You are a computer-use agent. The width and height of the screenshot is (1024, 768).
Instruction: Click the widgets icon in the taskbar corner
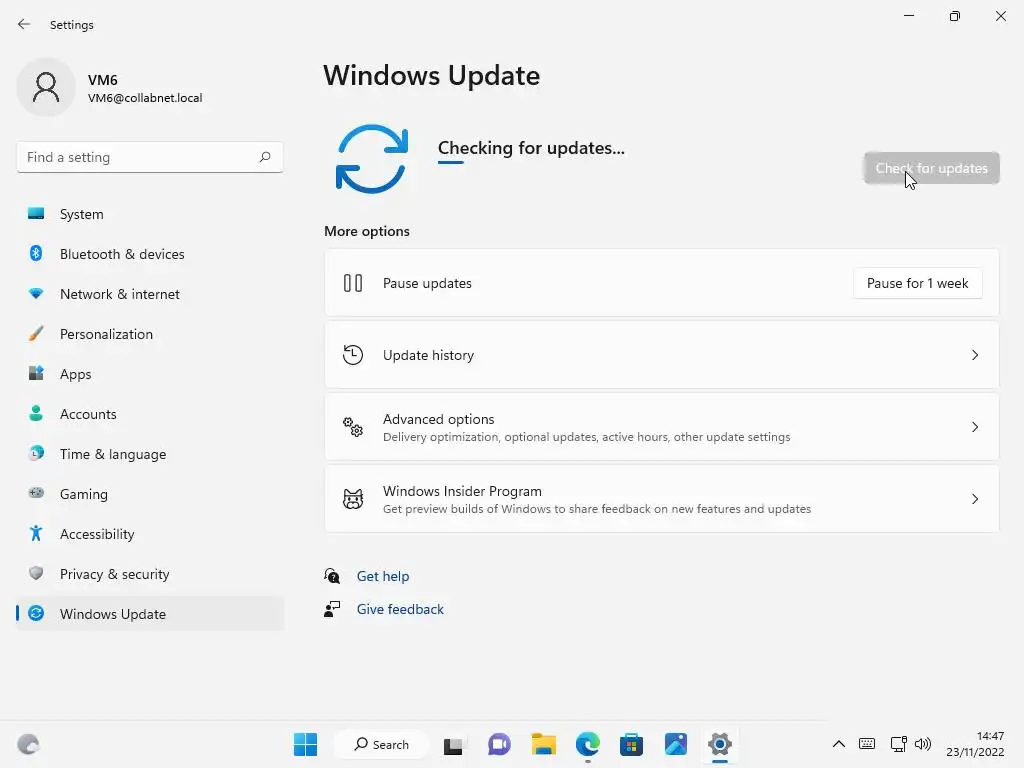tap(28, 744)
